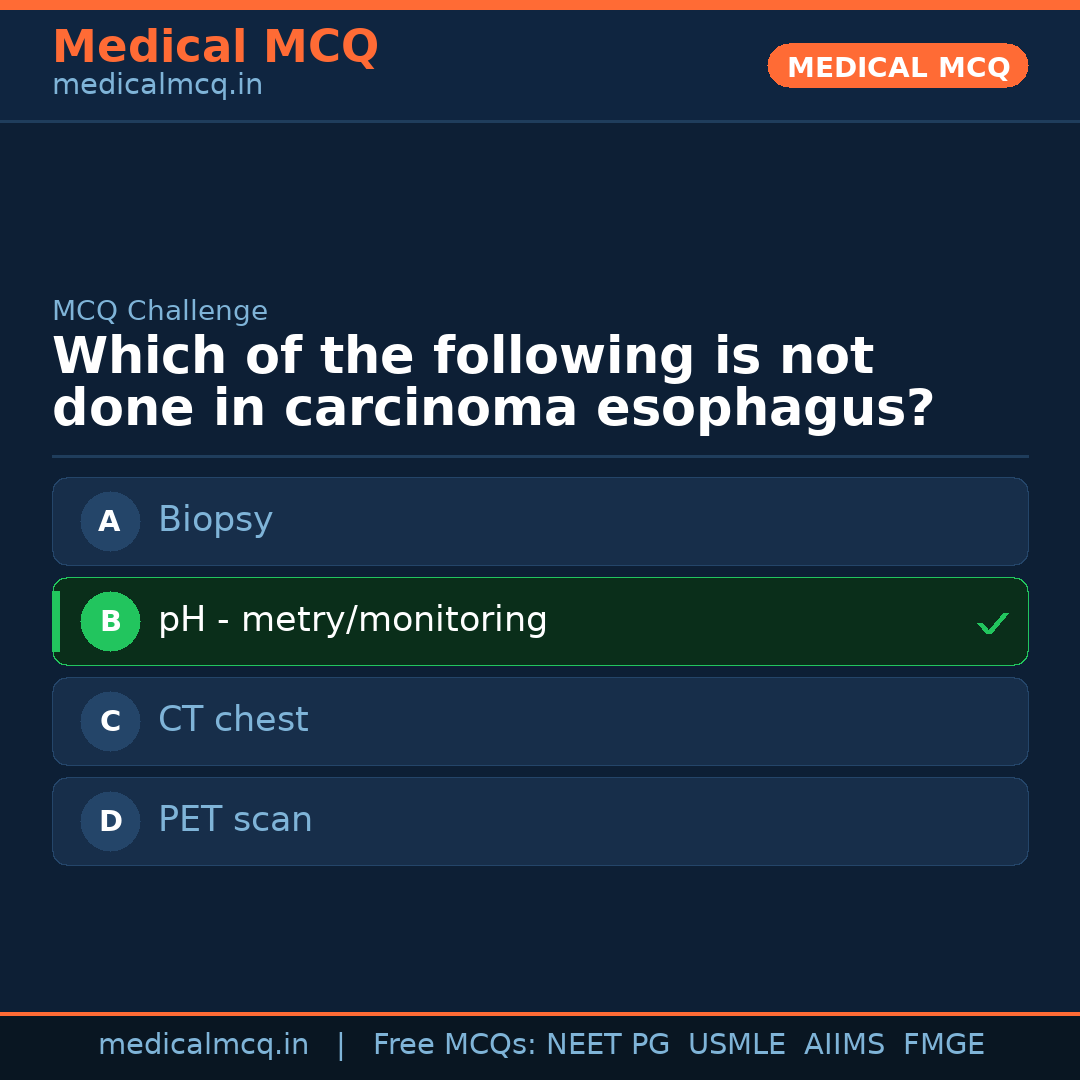Click the "MCQ Challenge" label

tap(160, 311)
